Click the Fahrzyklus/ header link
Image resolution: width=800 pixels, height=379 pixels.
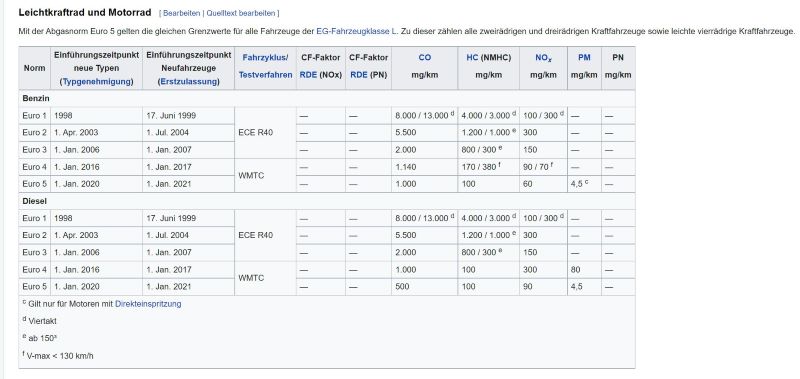click(265, 58)
